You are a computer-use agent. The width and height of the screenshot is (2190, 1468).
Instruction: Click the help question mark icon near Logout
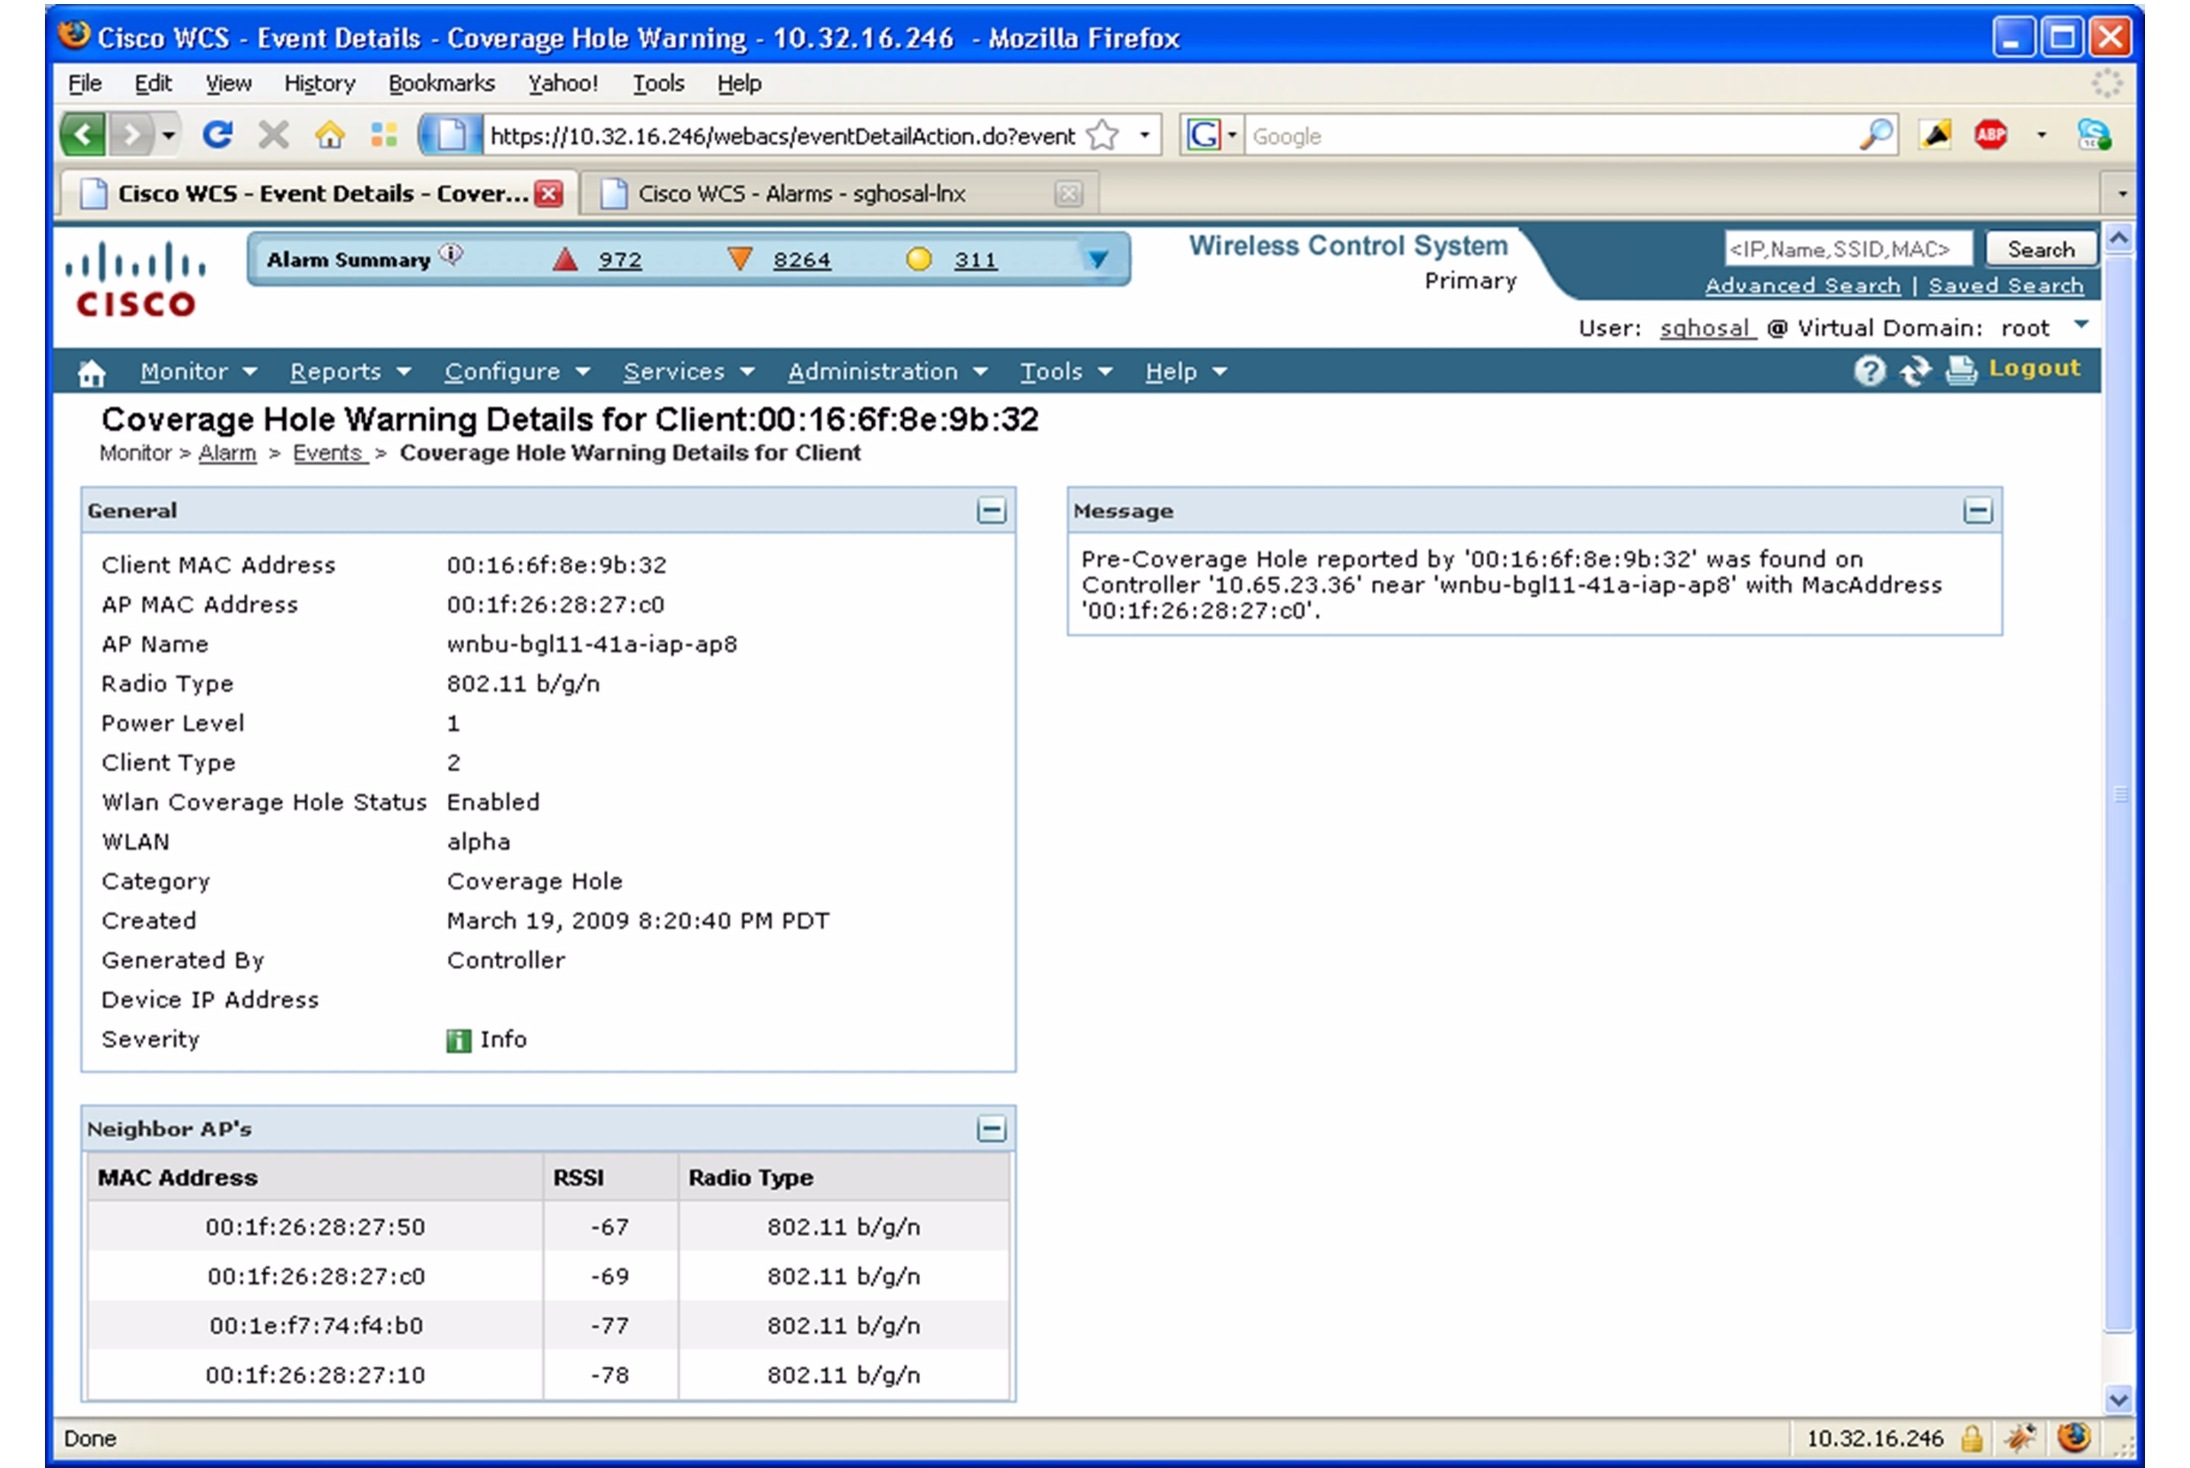click(1868, 370)
